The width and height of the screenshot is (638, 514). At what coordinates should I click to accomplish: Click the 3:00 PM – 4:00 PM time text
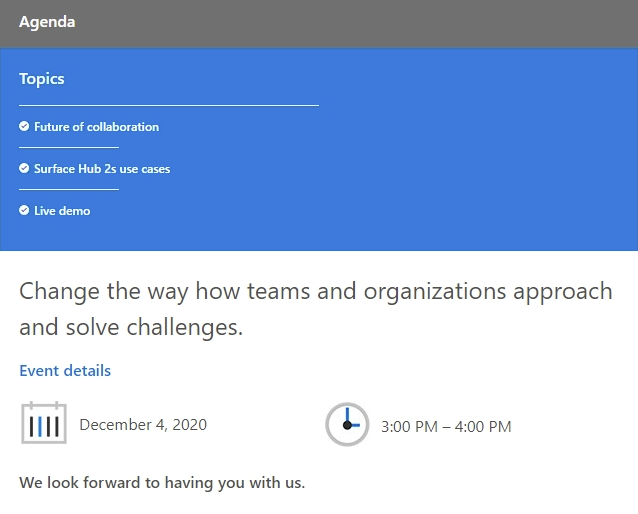446,427
